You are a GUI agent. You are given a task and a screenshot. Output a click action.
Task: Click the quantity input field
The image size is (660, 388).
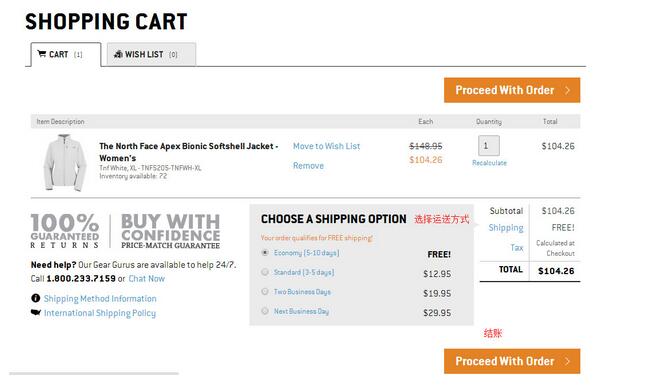tap(489, 146)
